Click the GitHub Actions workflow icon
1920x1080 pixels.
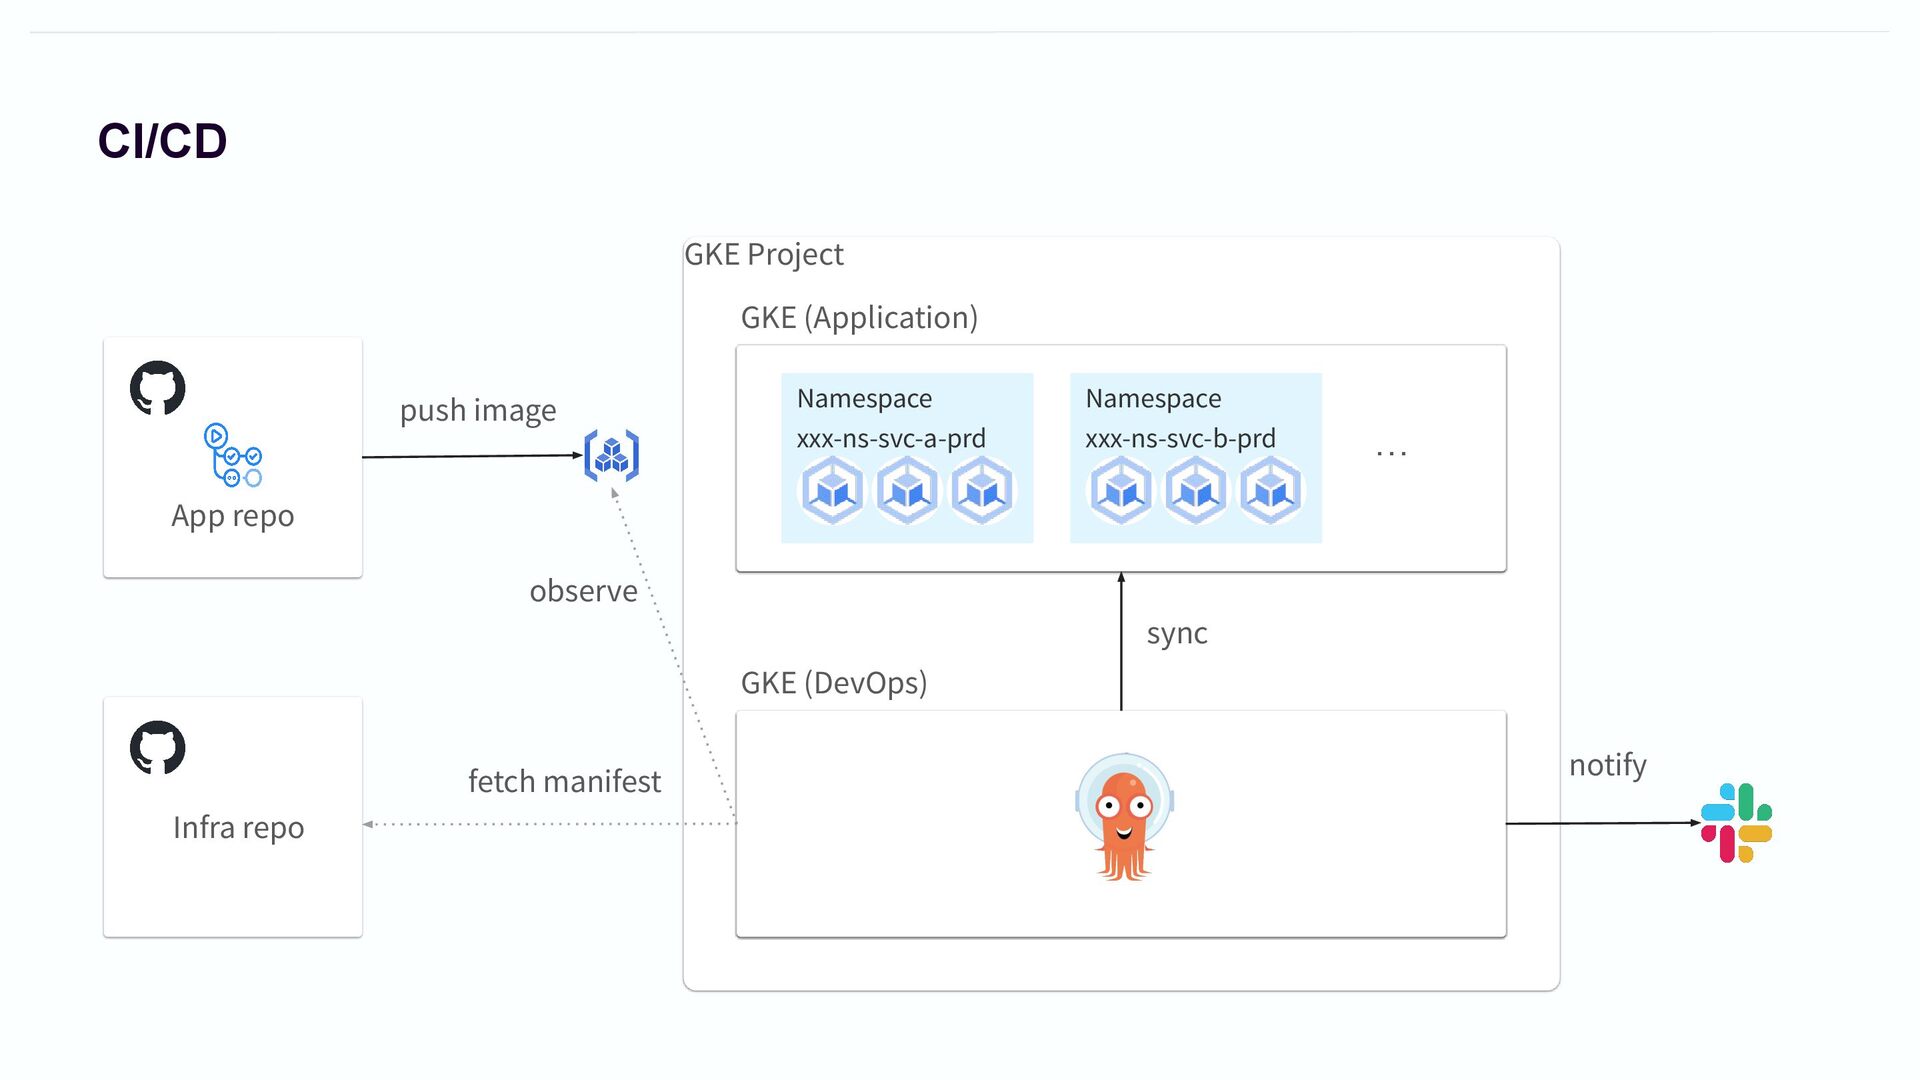233,455
